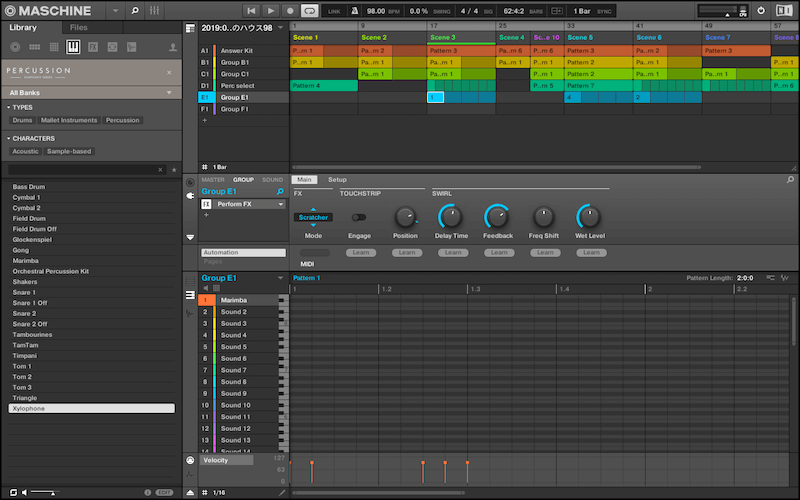The height and width of the screenshot is (500, 800).
Task: Step the FX Mode up from Scratcher
Action: click(x=313, y=209)
